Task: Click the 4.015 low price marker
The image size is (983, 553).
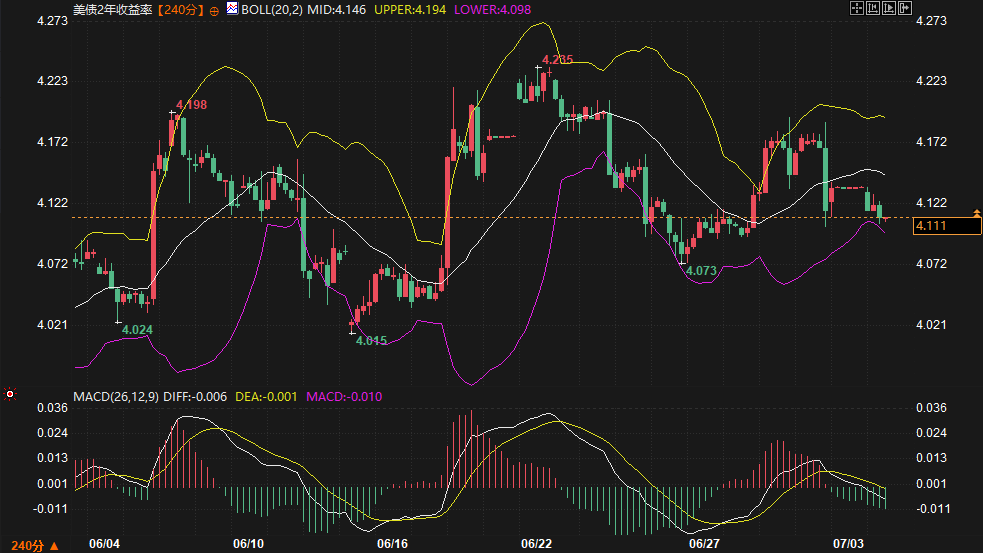Action: click(371, 340)
